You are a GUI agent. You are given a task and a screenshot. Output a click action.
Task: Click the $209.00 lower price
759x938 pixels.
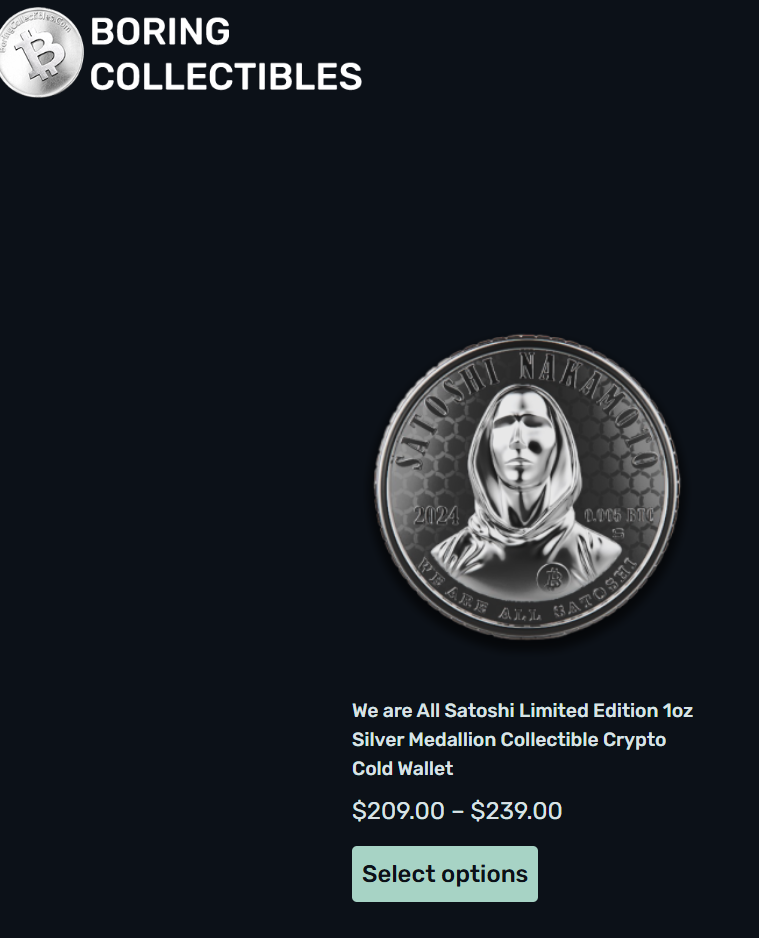(398, 811)
